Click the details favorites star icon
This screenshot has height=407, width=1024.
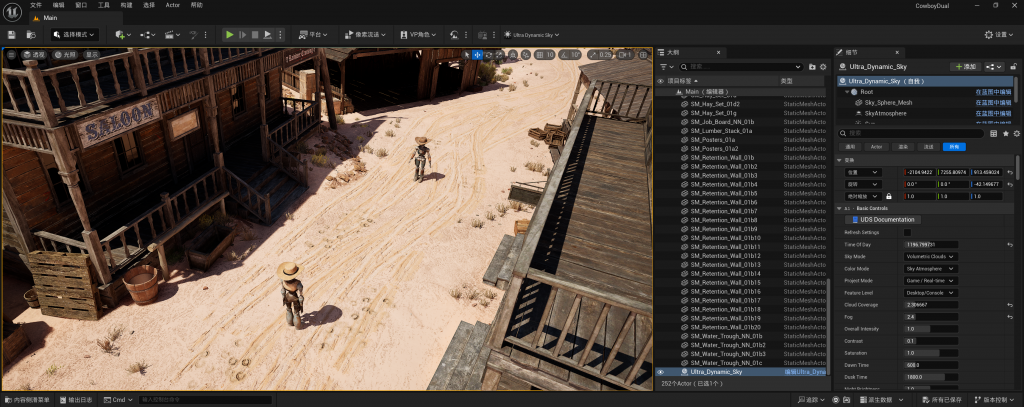[x=1005, y=132]
